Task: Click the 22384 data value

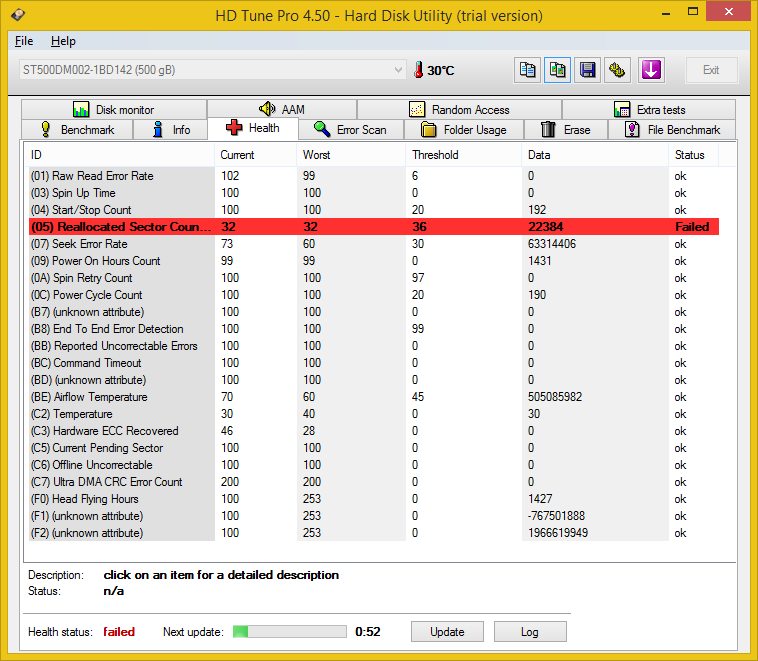Action: [545, 227]
